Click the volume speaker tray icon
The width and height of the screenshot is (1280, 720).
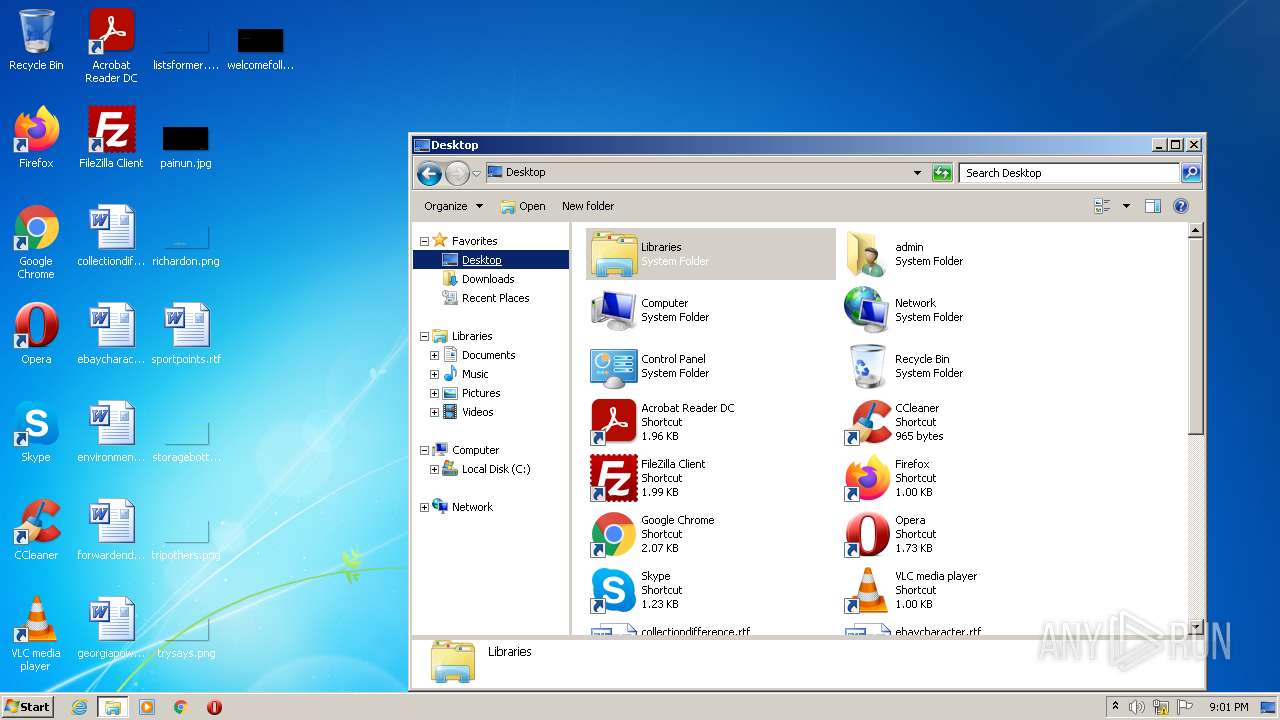click(1137, 707)
